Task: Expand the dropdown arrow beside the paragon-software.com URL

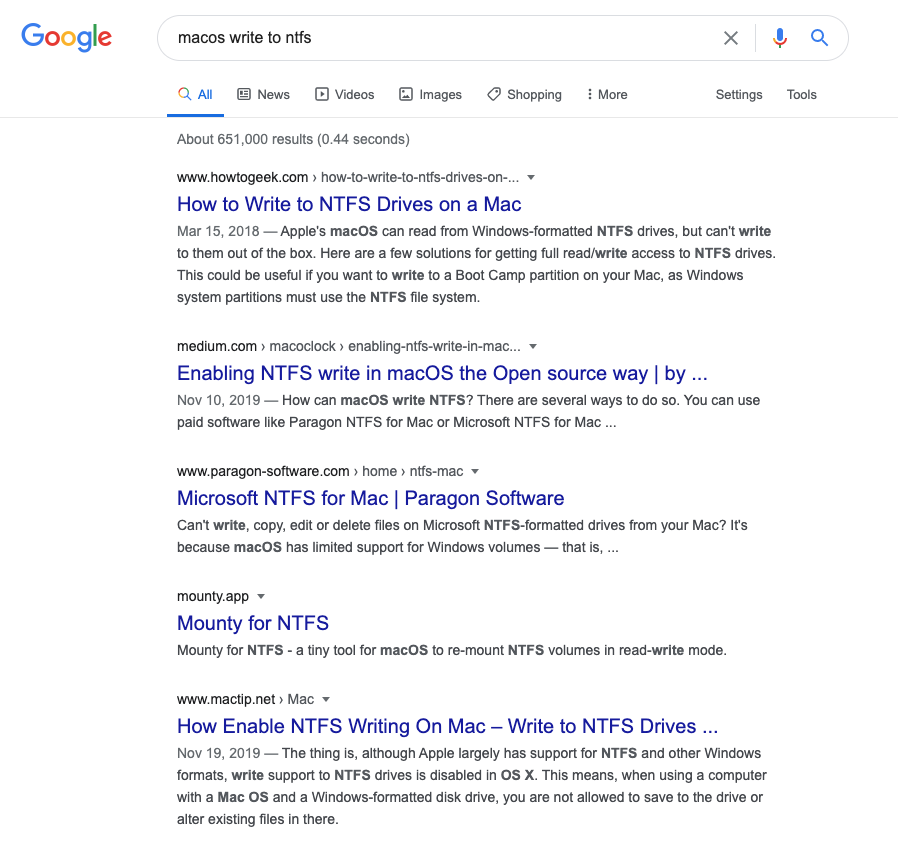Action: tap(475, 471)
